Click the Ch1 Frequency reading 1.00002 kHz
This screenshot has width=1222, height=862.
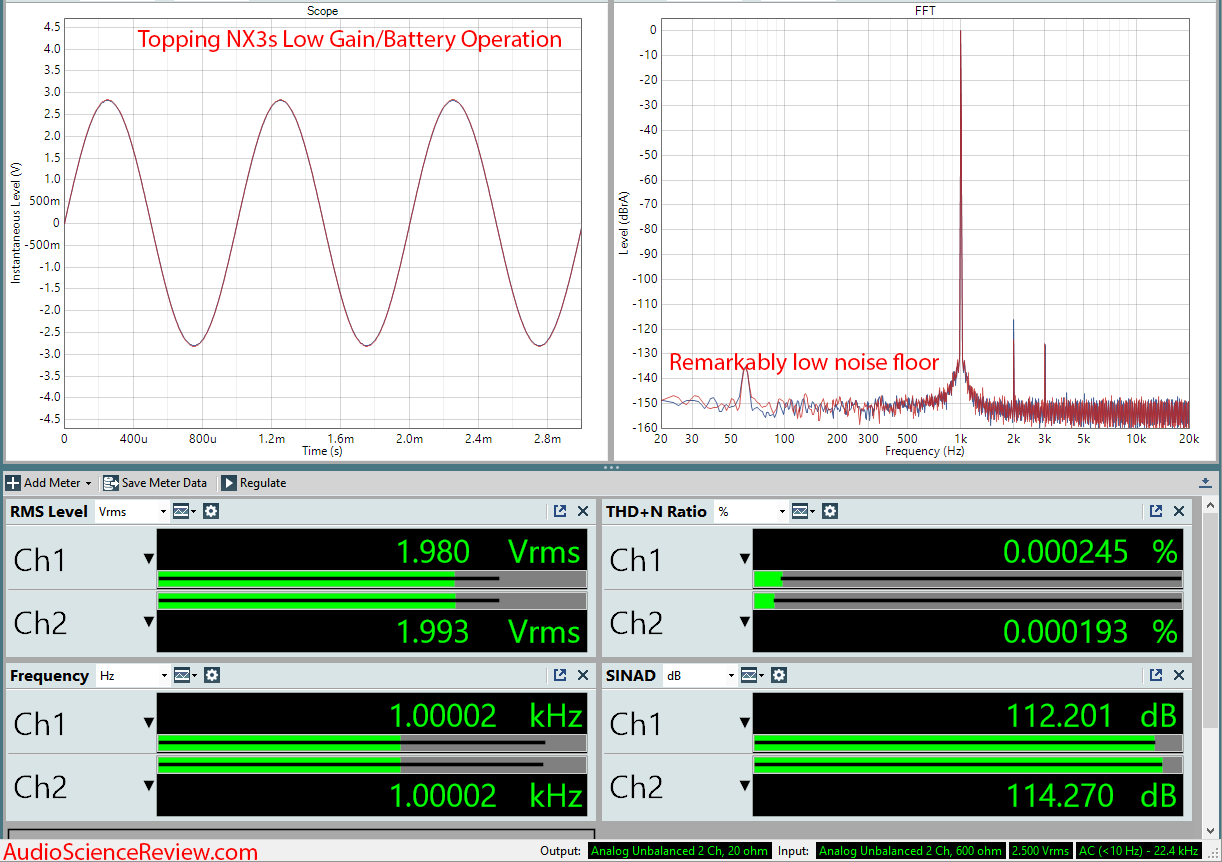(x=486, y=715)
